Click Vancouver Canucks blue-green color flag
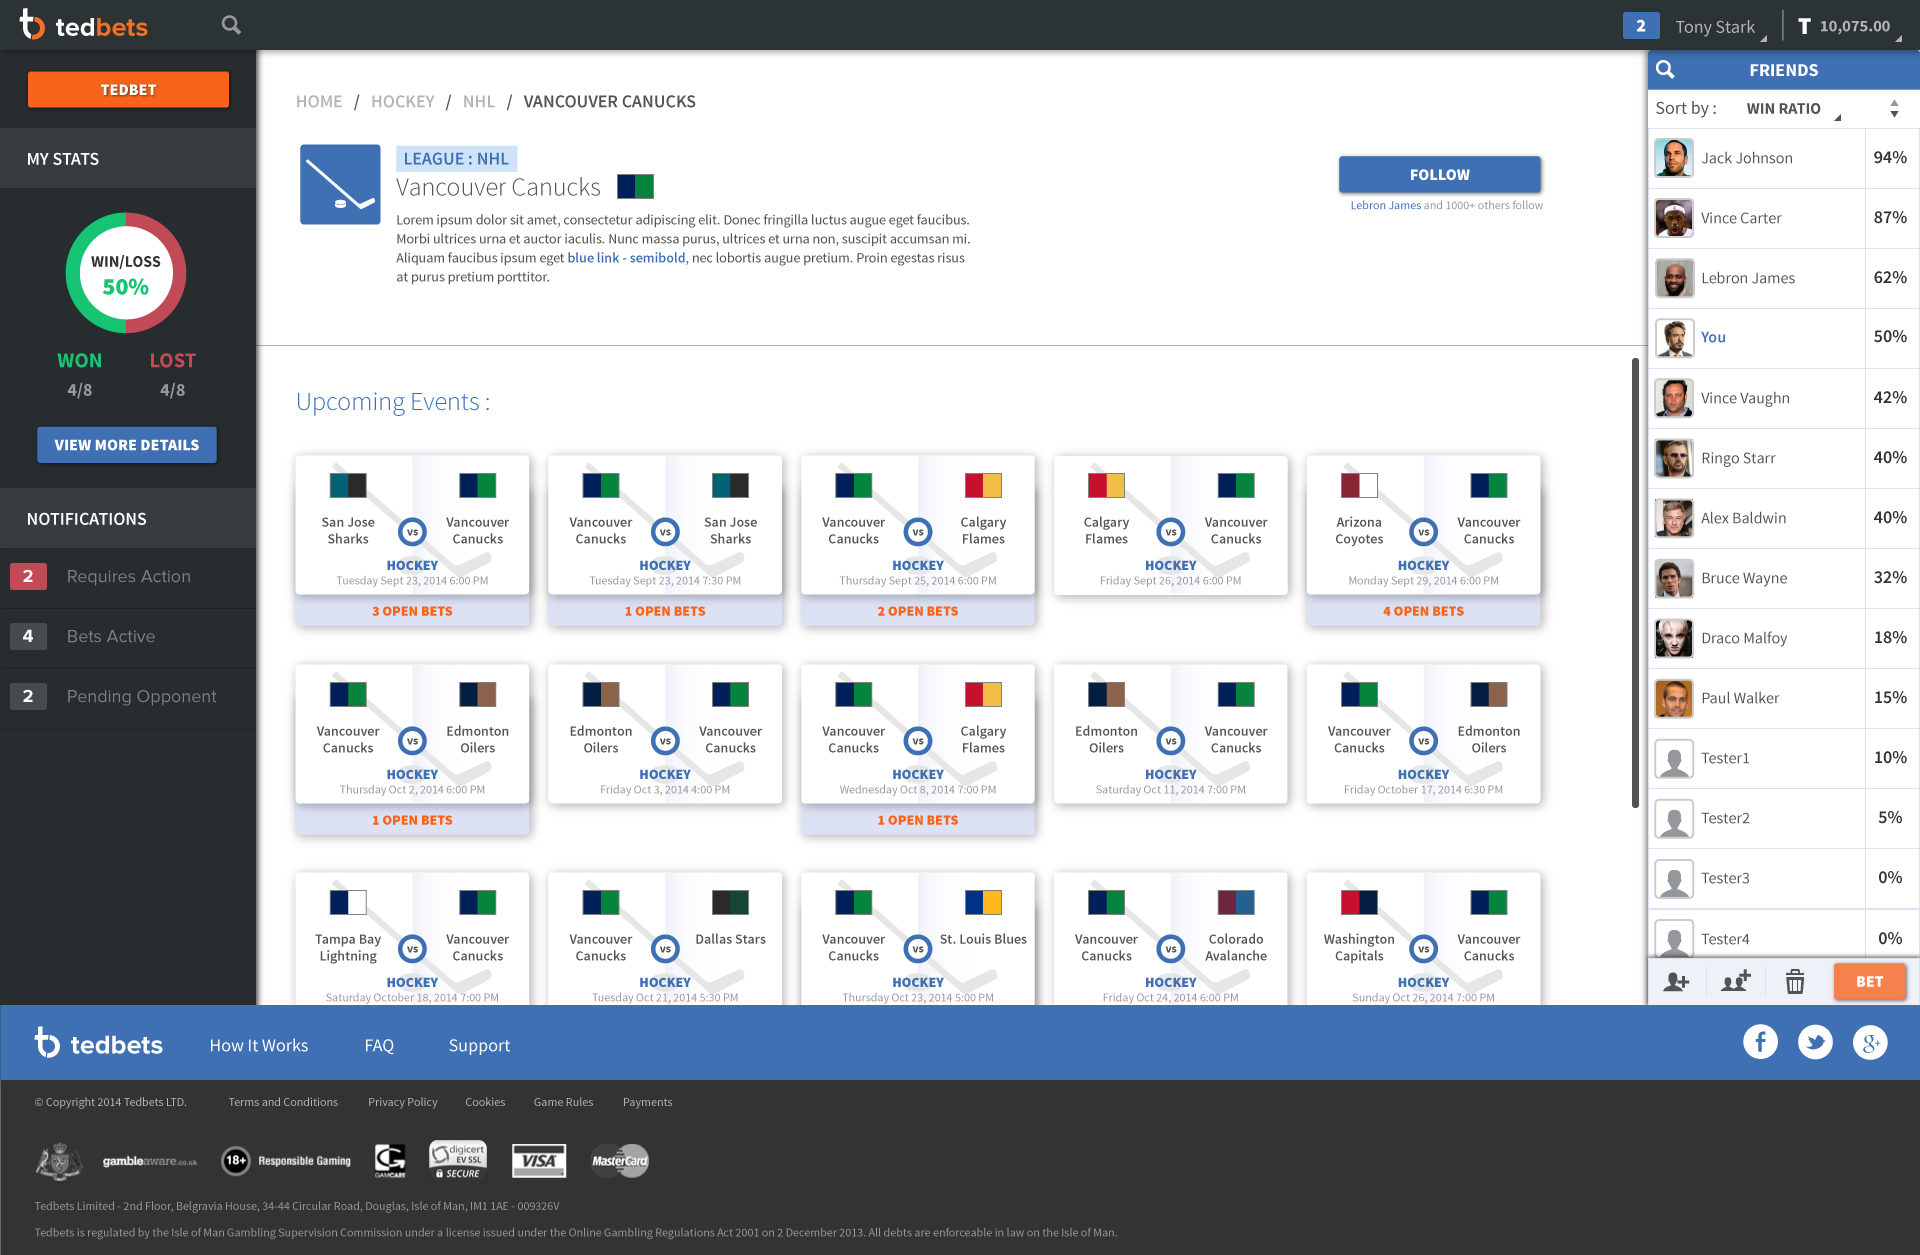1920x1255 pixels. pos(635,187)
